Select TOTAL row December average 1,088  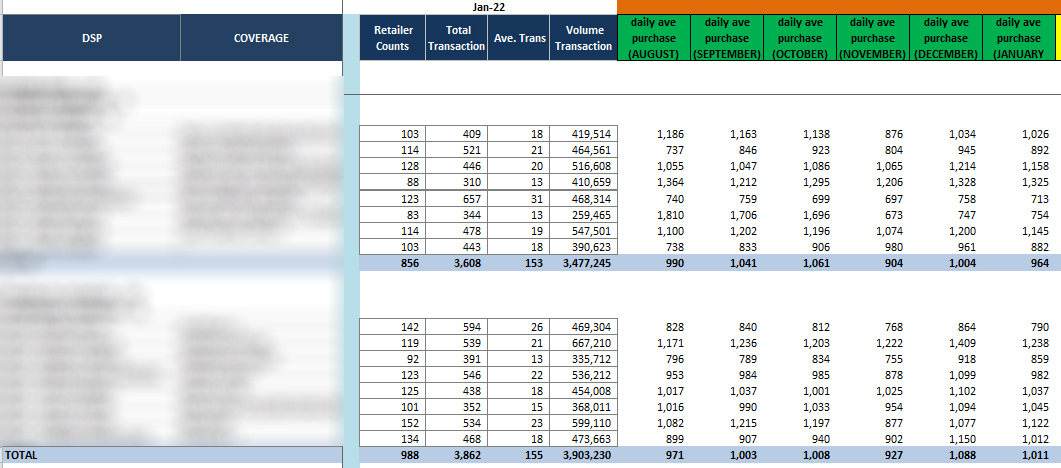pyautogui.click(x=962, y=456)
